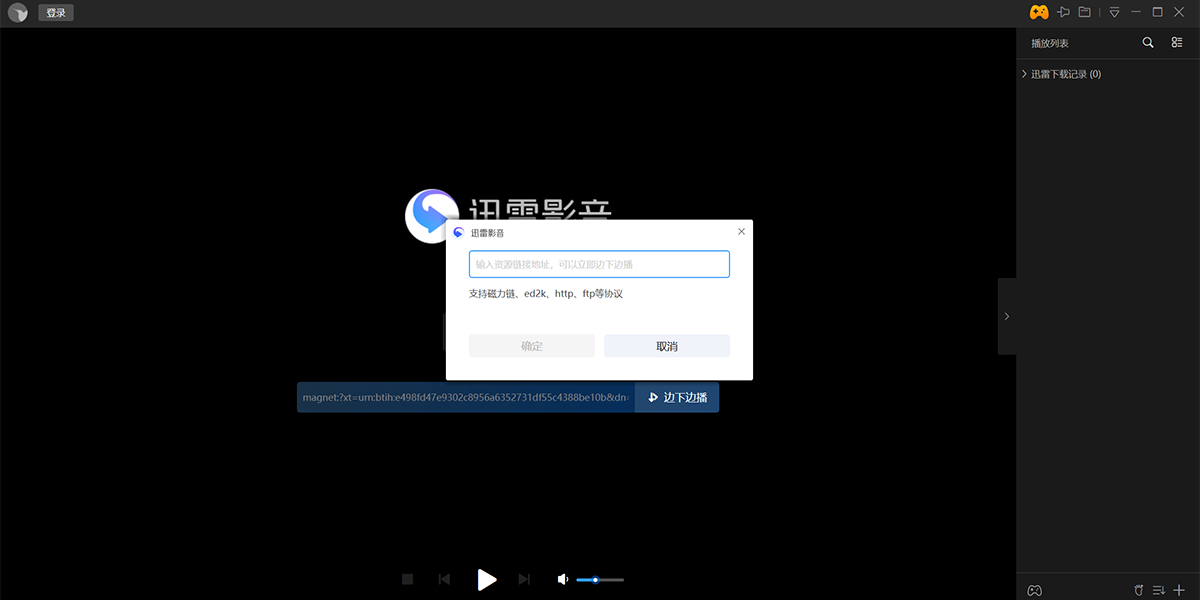Pin the player window on top
The width and height of the screenshot is (1200, 600).
click(1063, 12)
